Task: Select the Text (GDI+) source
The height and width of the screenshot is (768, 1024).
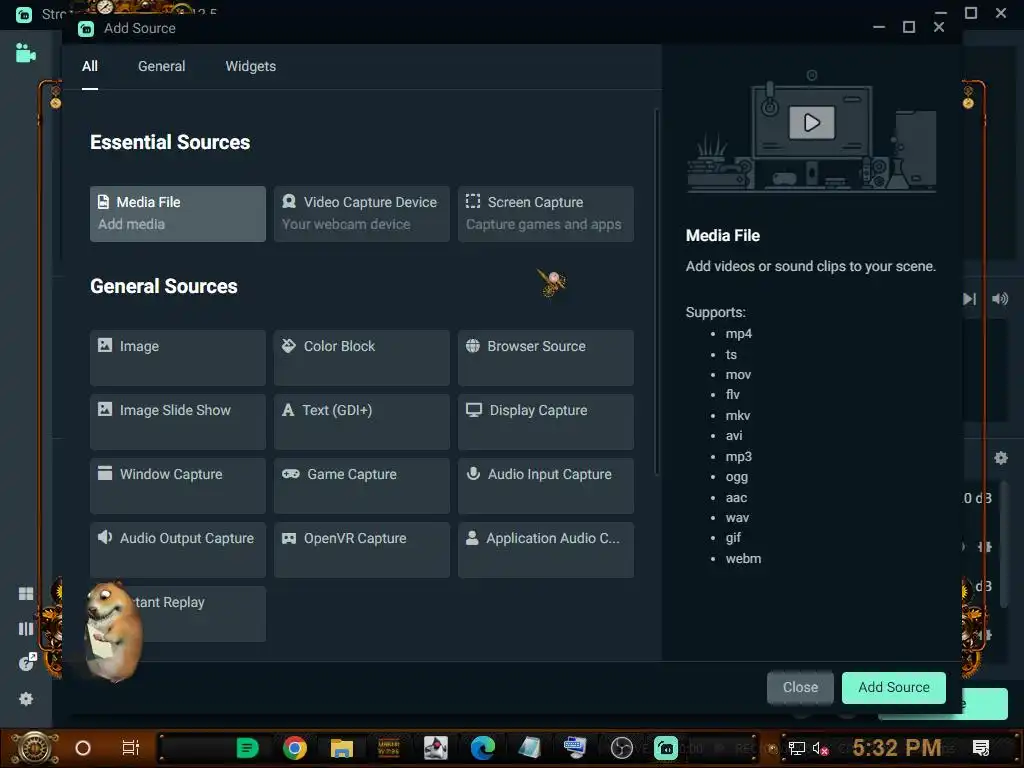Action: pos(362,421)
